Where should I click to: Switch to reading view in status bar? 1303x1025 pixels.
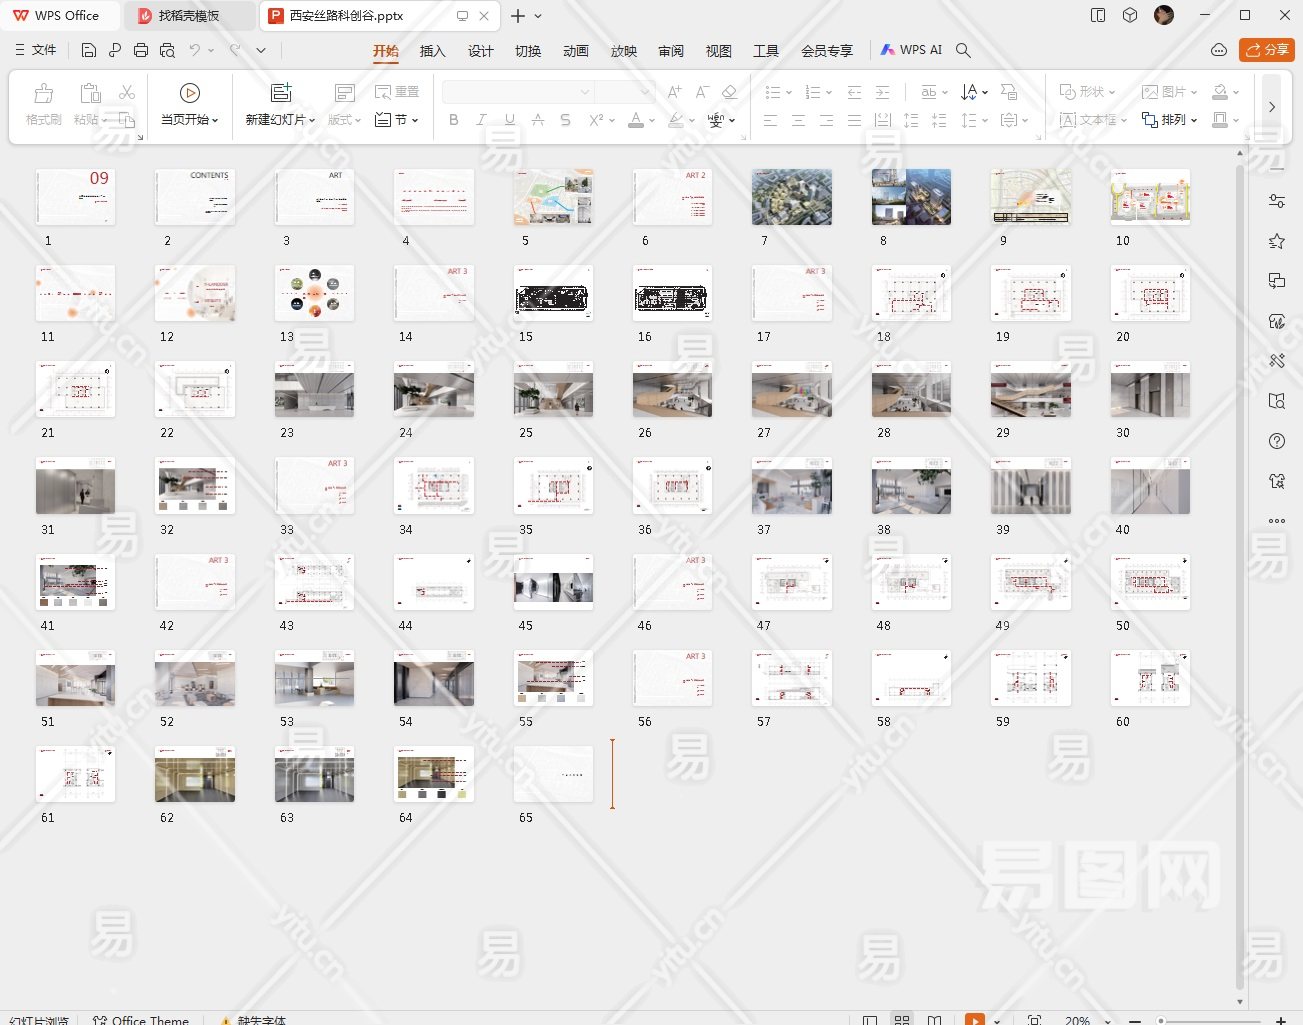934,1020
